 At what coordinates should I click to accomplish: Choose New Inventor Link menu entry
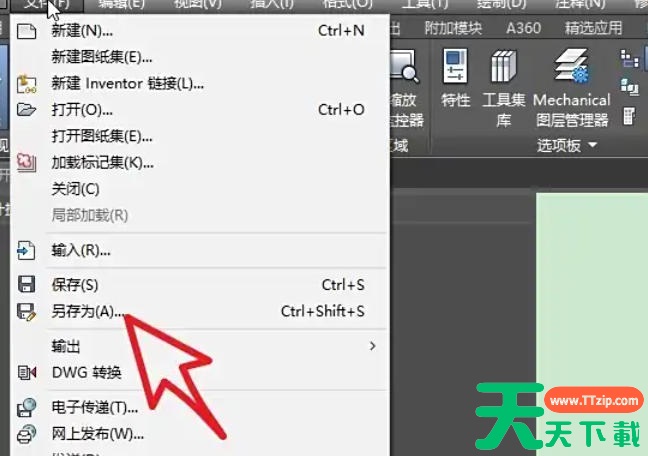[x=127, y=83]
